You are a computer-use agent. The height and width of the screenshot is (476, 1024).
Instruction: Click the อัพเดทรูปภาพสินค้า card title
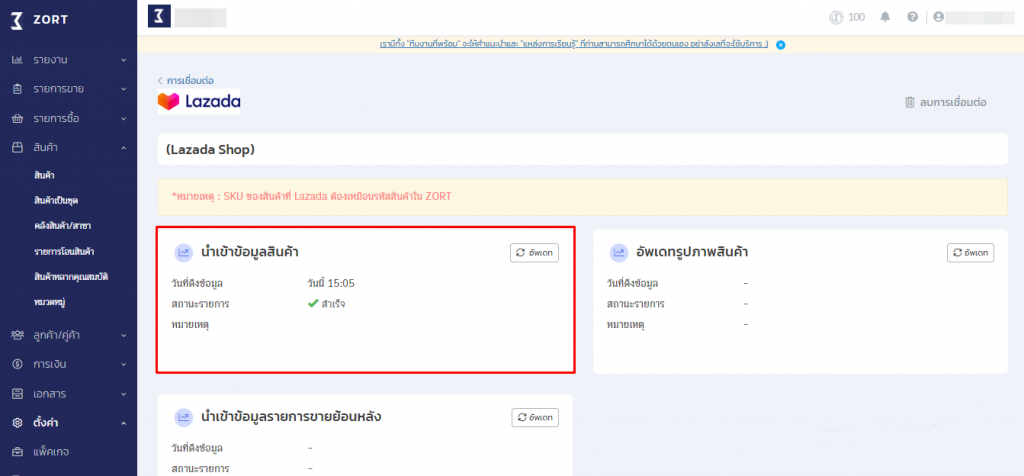(x=692, y=252)
